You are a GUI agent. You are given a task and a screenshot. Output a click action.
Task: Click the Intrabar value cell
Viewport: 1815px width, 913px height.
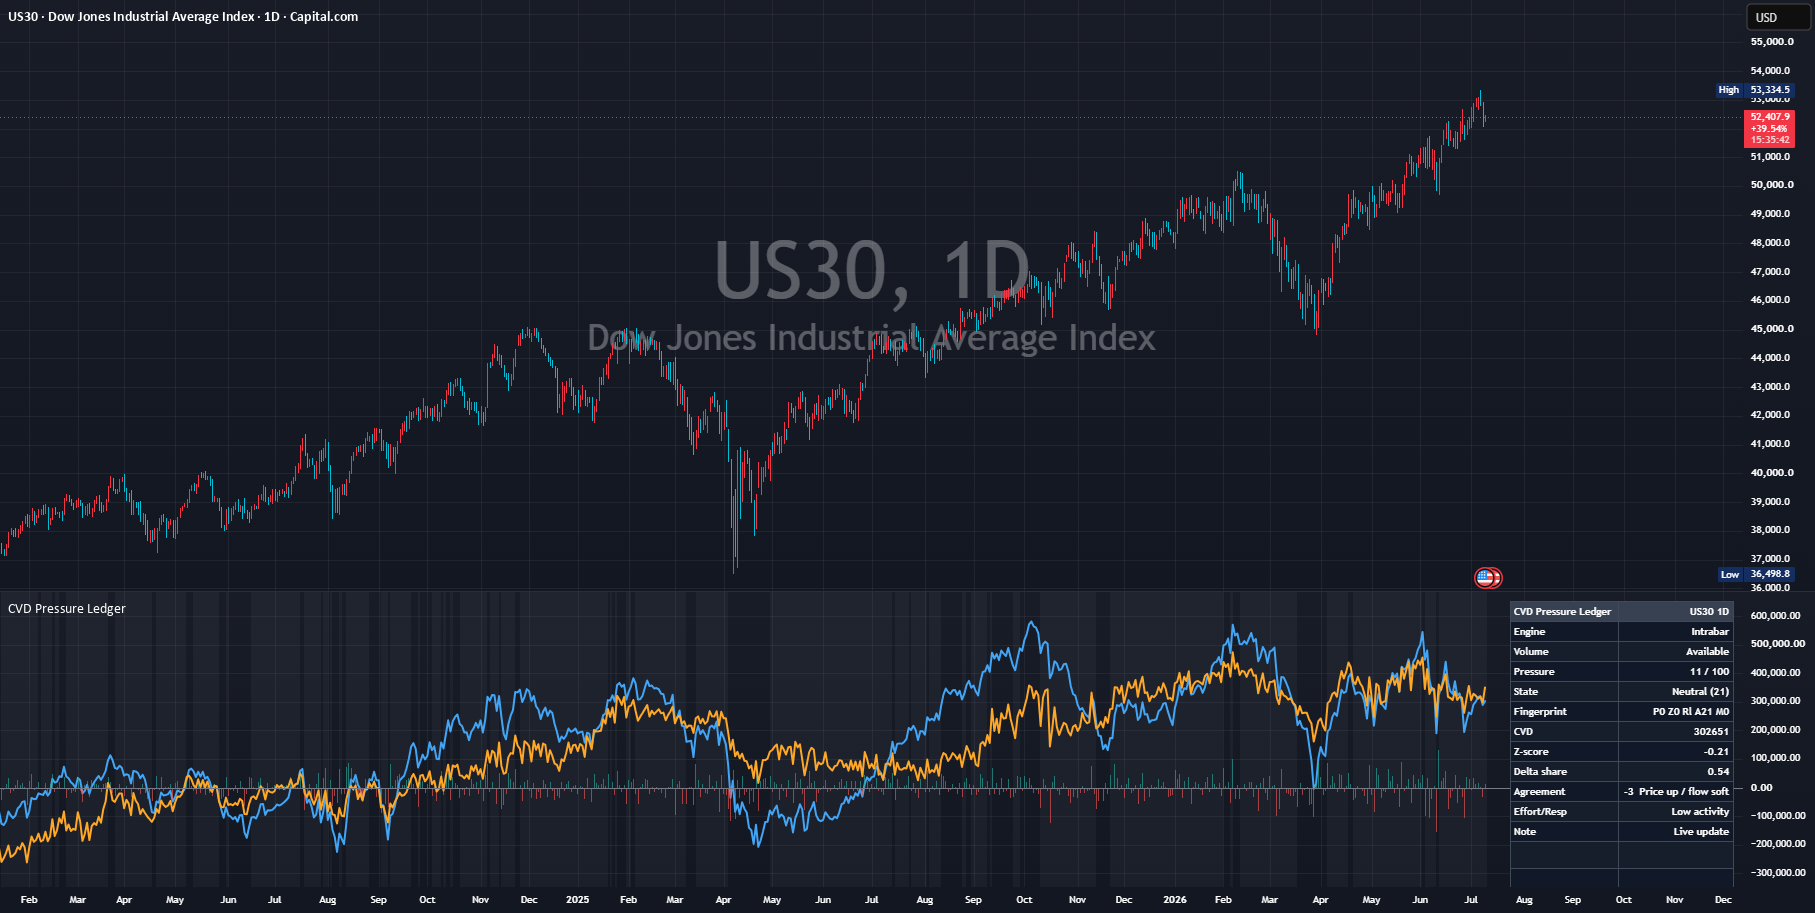pos(1676,631)
